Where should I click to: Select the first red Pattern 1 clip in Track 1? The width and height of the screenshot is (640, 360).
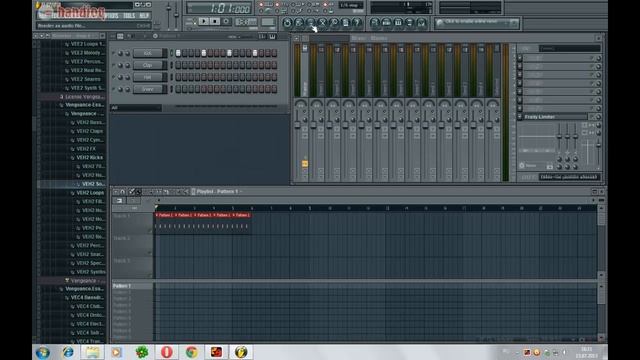pos(164,215)
